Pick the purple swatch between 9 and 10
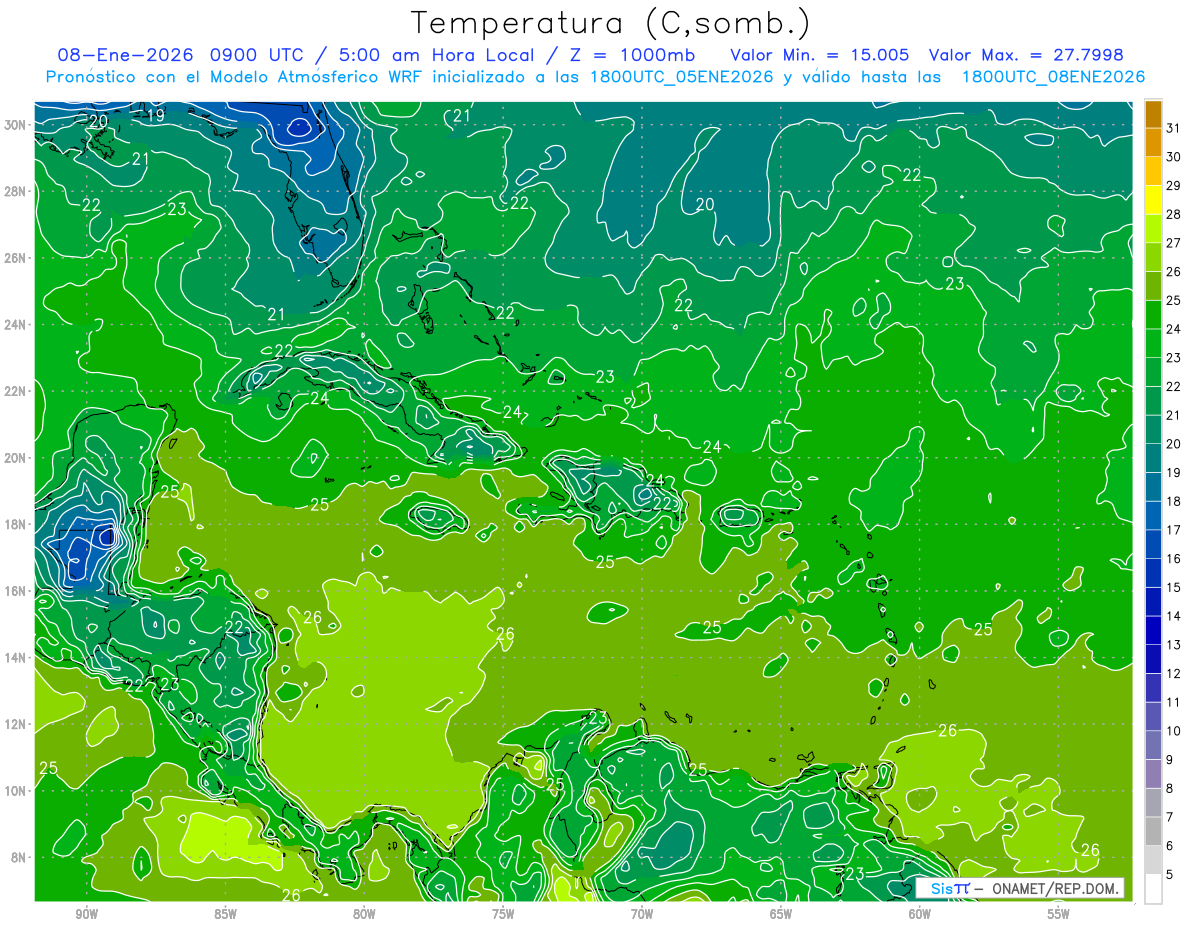 pyautogui.click(x=1153, y=745)
